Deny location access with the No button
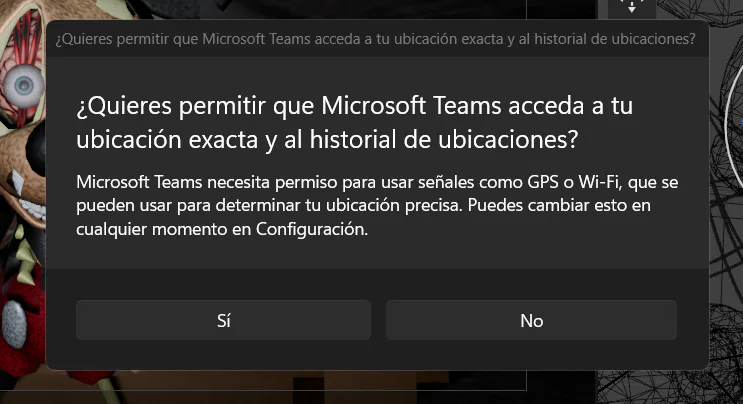 tap(531, 320)
